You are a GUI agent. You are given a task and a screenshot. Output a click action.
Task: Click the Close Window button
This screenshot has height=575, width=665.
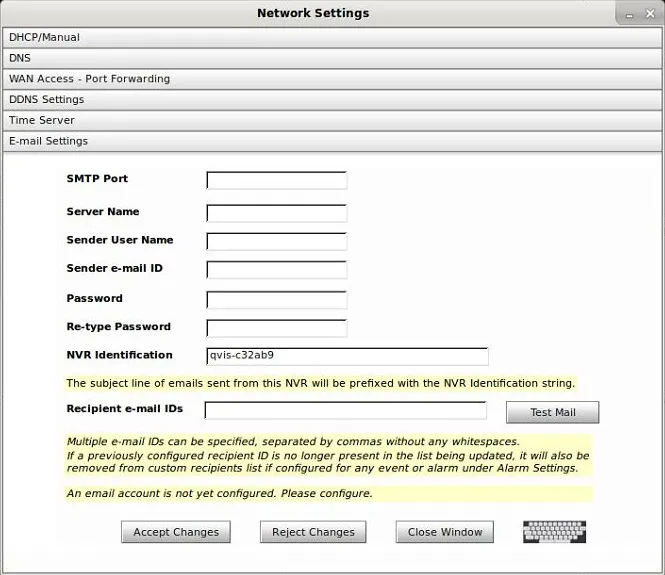coord(445,532)
